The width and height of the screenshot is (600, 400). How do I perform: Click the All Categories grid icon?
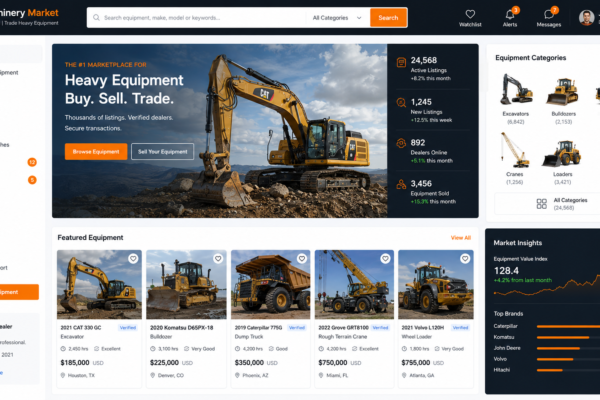pos(541,204)
